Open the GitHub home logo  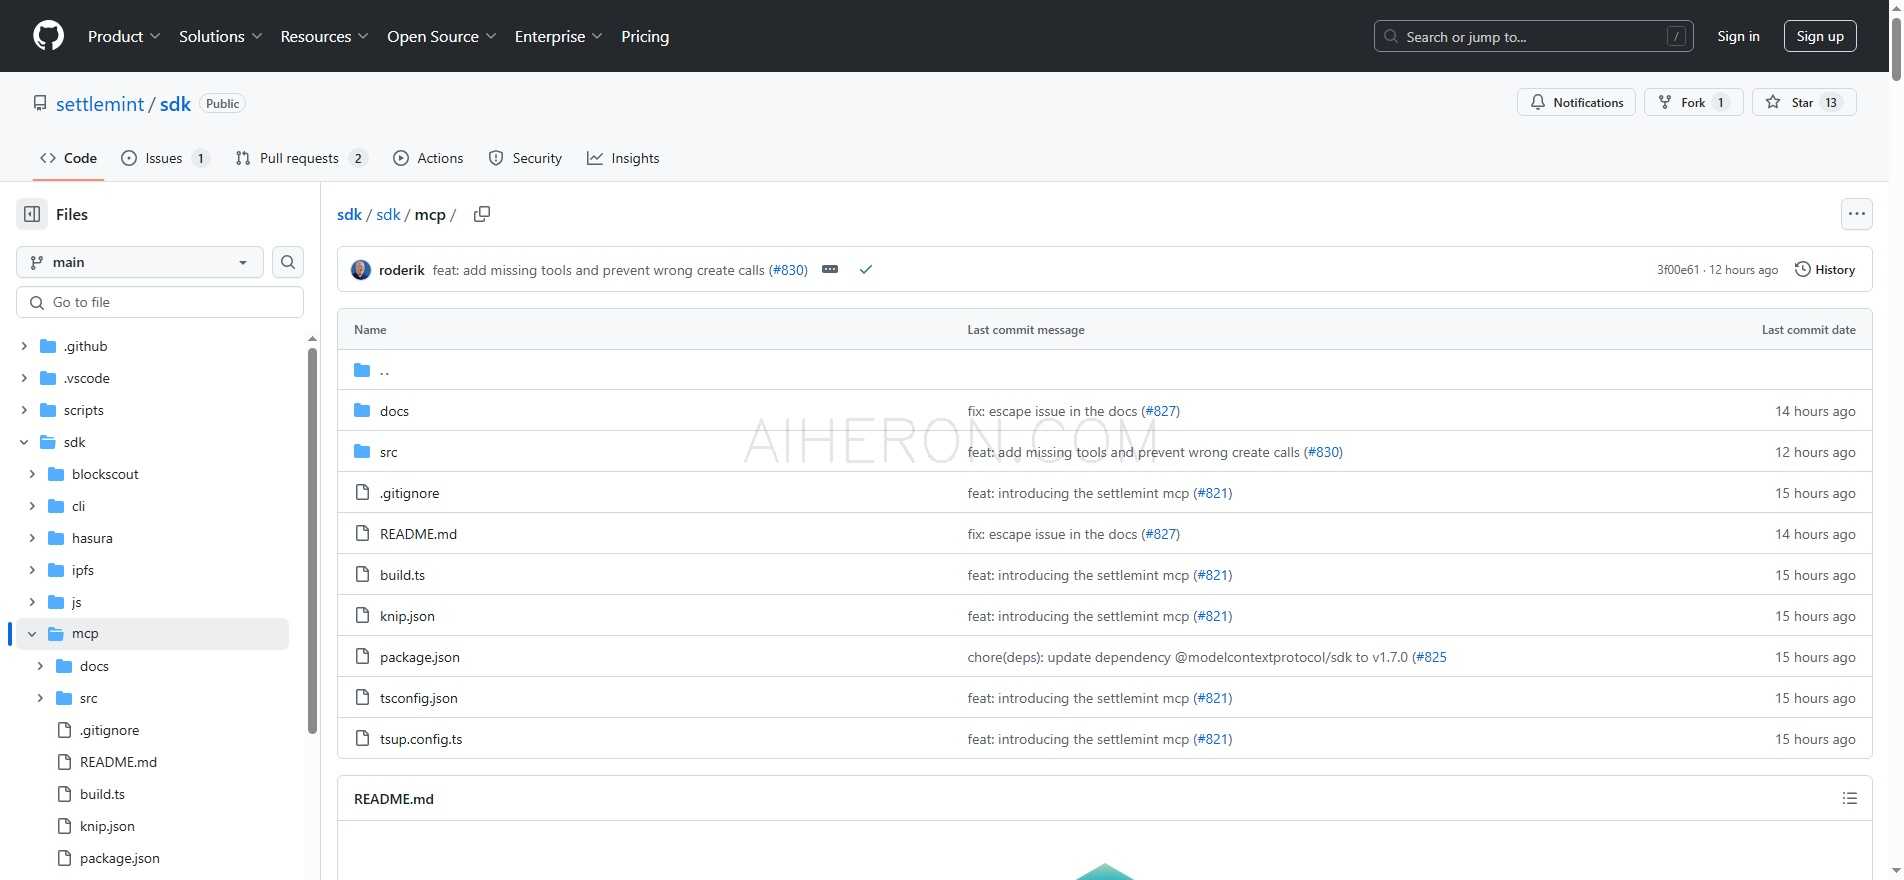click(48, 36)
